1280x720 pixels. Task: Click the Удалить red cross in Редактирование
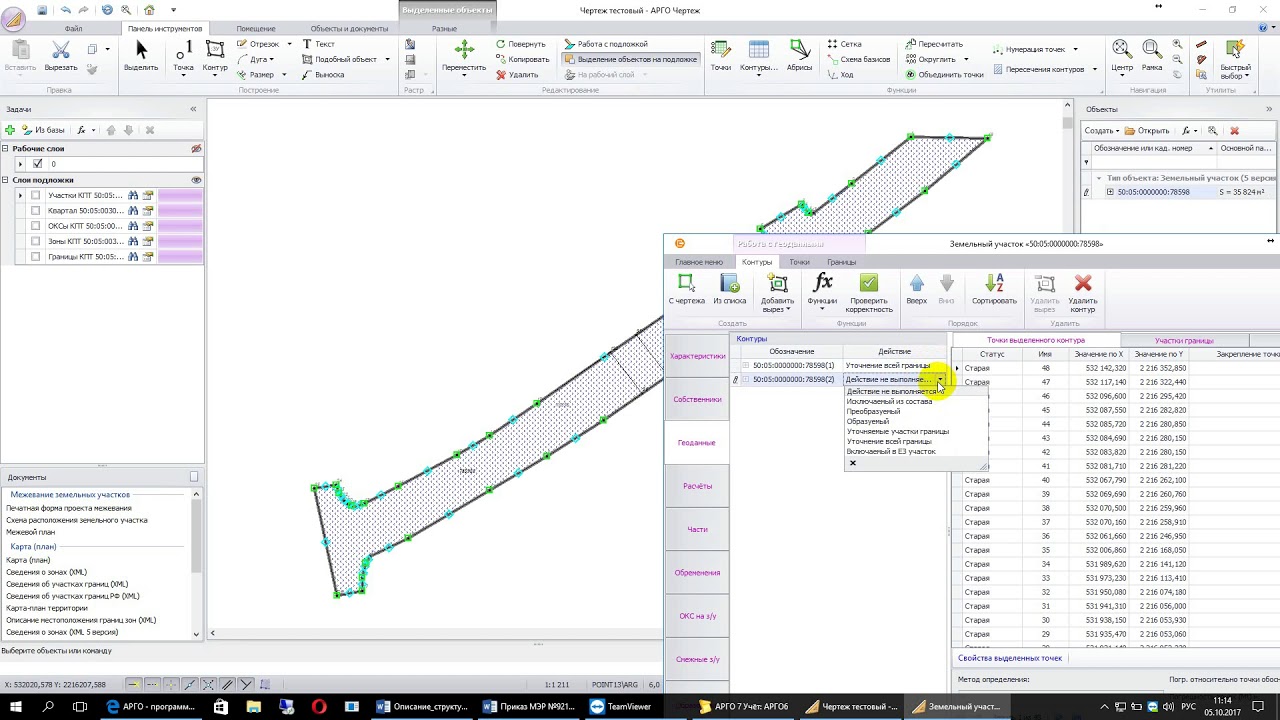coord(517,75)
